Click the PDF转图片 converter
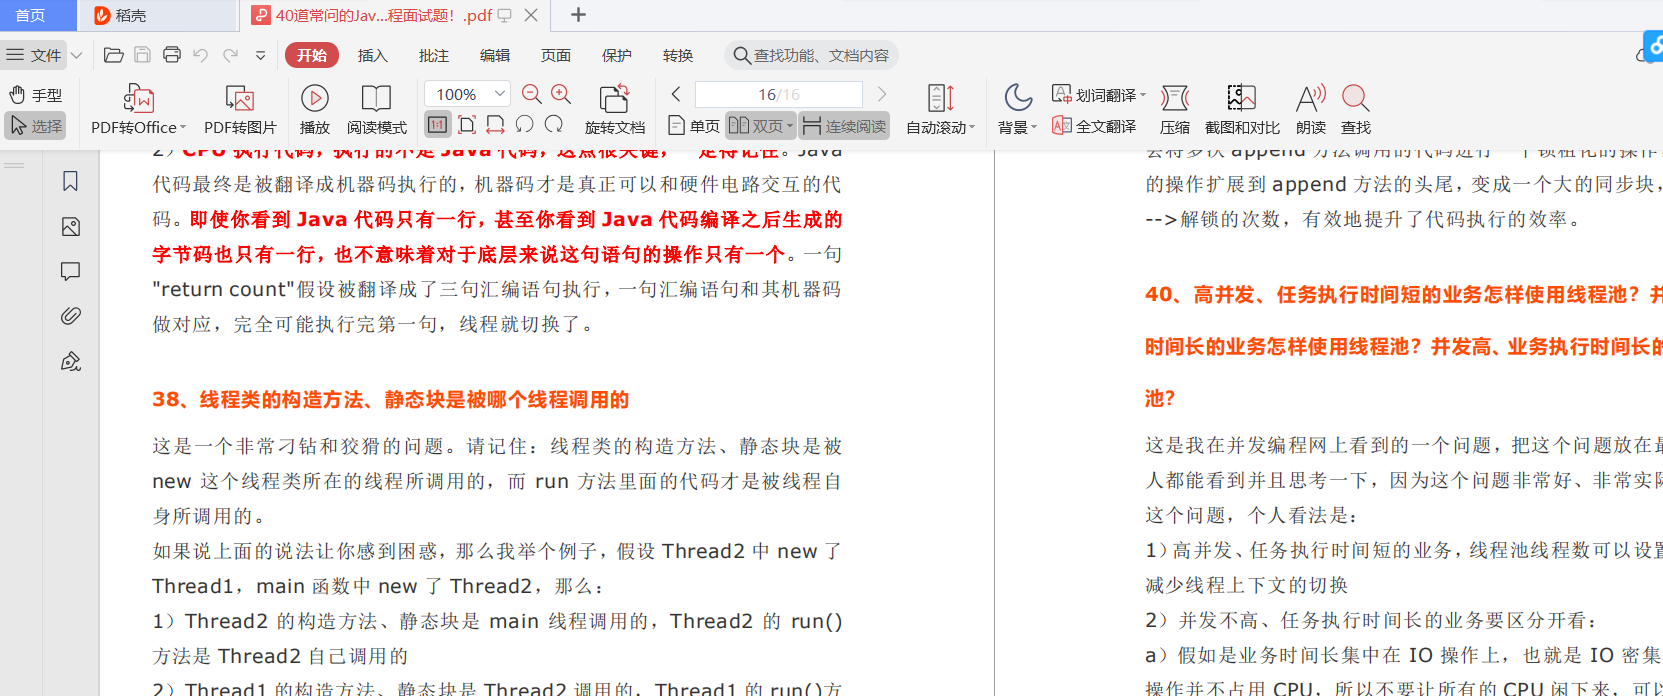 tap(240, 110)
